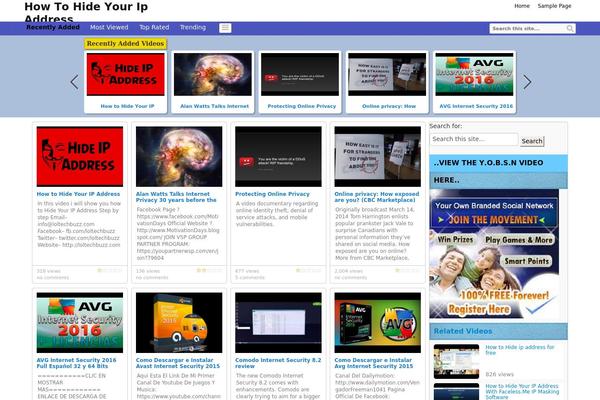This screenshot has width=600, height=400.
Task: Show next videos with right carousel arrow
Action: [x=527, y=82]
